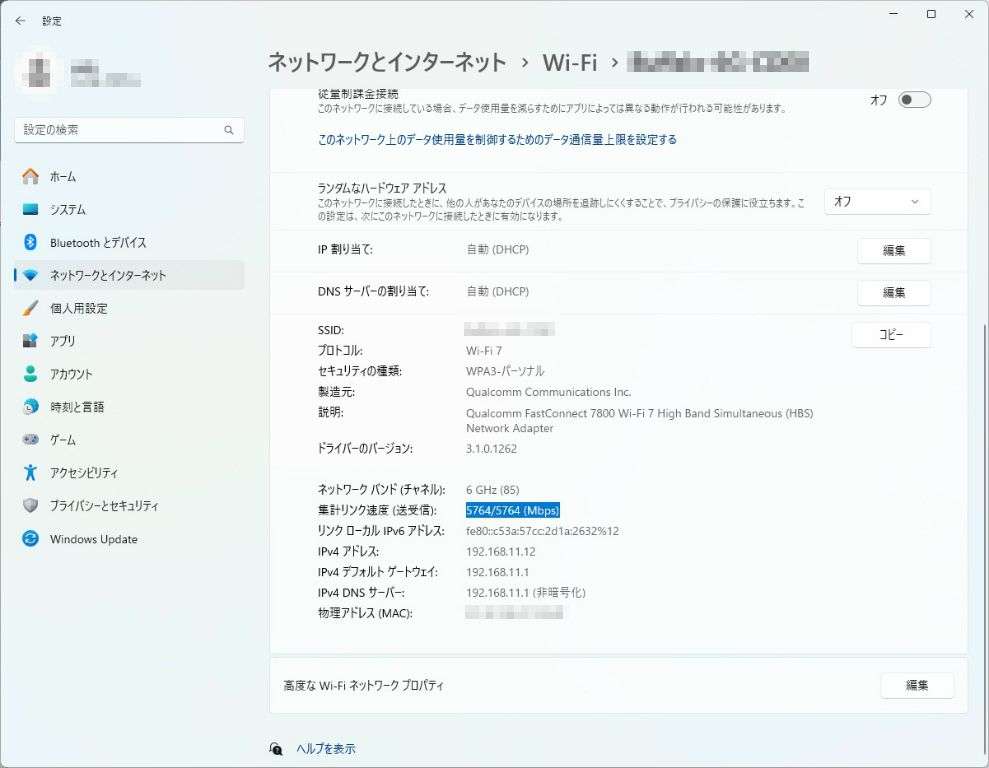Screen dimensions: 989x768
Task: Click Edit button for DNS server assignment
Action: coord(893,293)
